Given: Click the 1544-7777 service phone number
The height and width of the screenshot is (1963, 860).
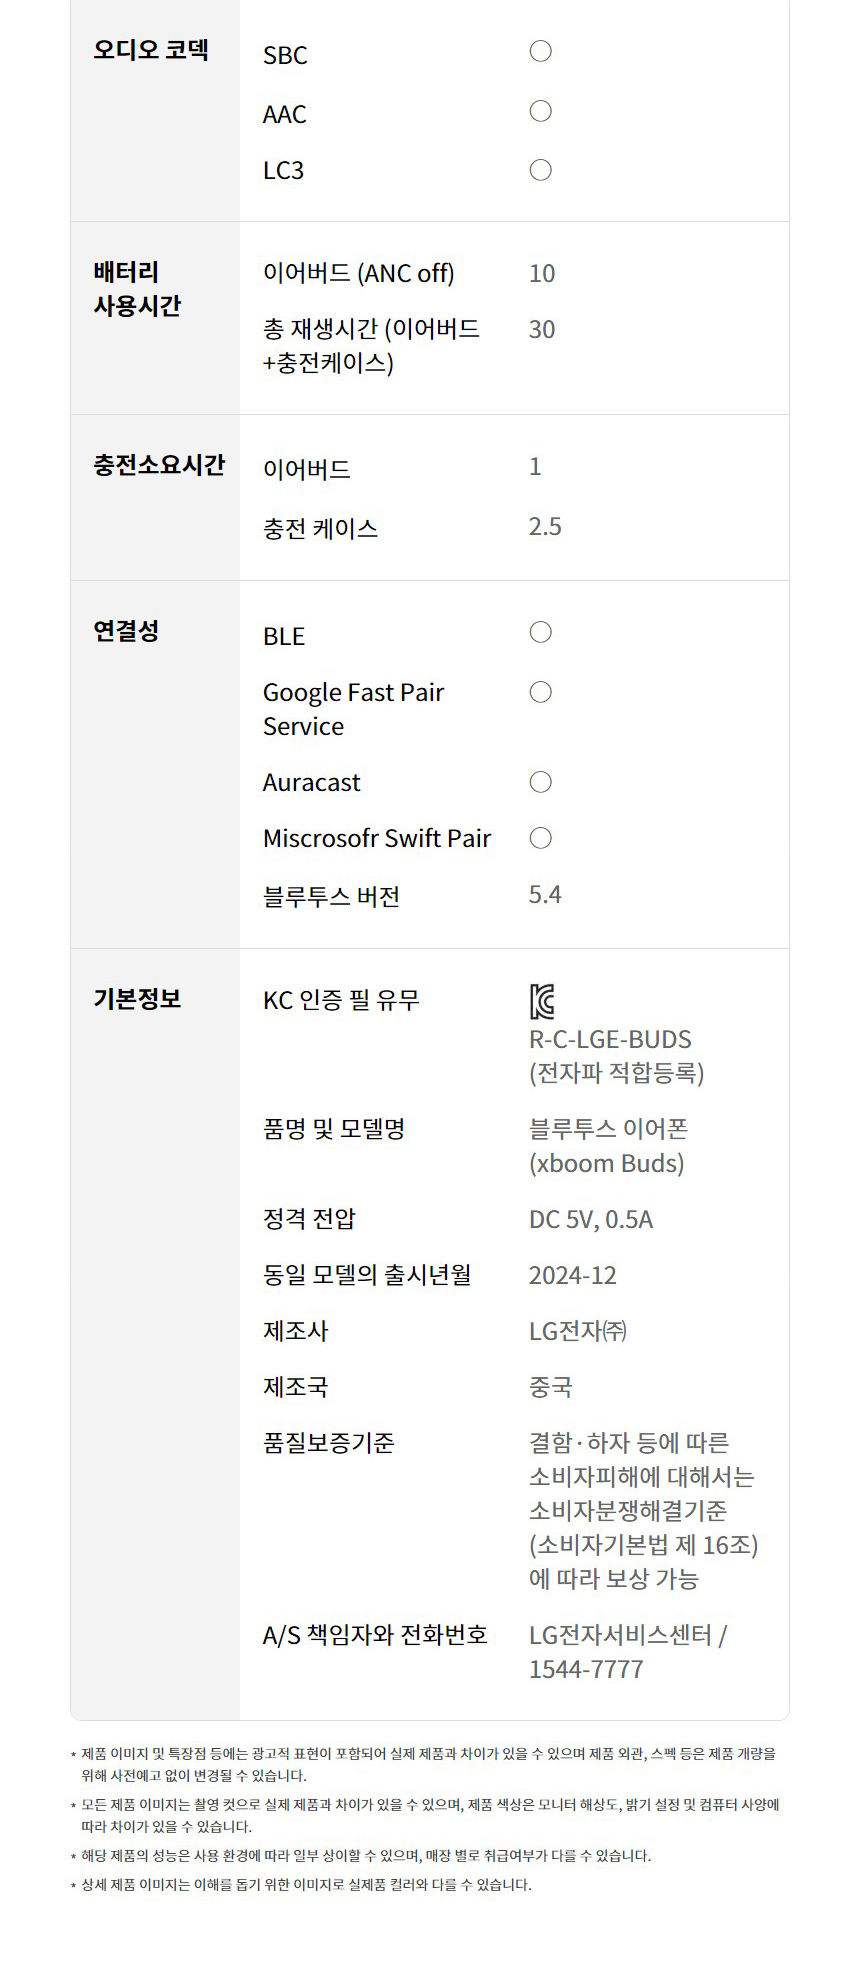Looking at the screenshot, I should 586,1669.
